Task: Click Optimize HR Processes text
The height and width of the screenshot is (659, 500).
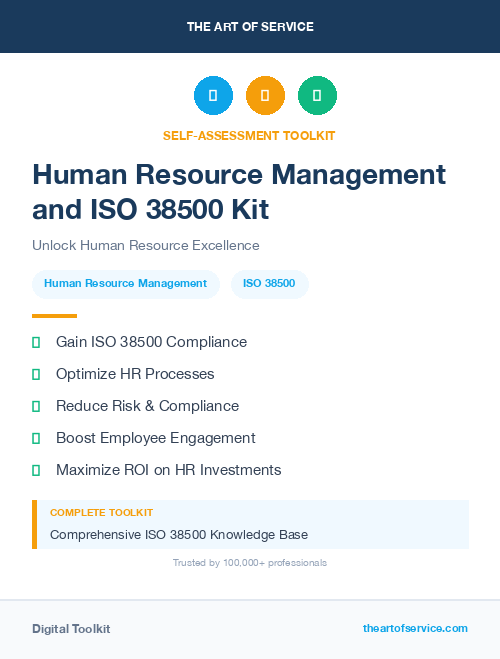Action: point(135,374)
